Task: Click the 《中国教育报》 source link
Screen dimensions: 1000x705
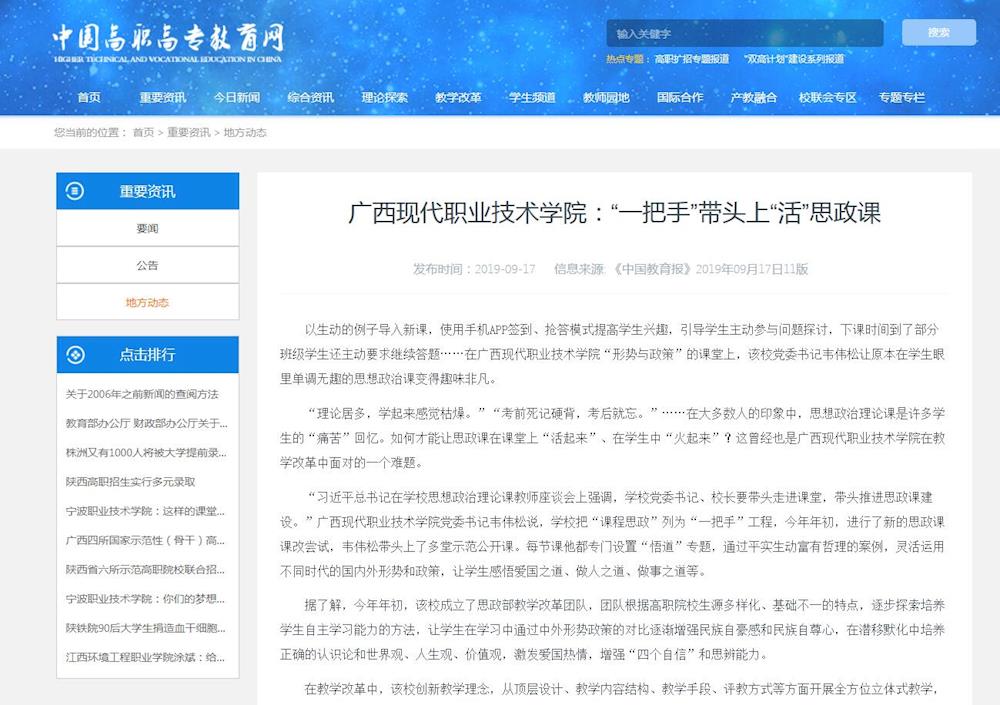Action: (x=651, y=269)
